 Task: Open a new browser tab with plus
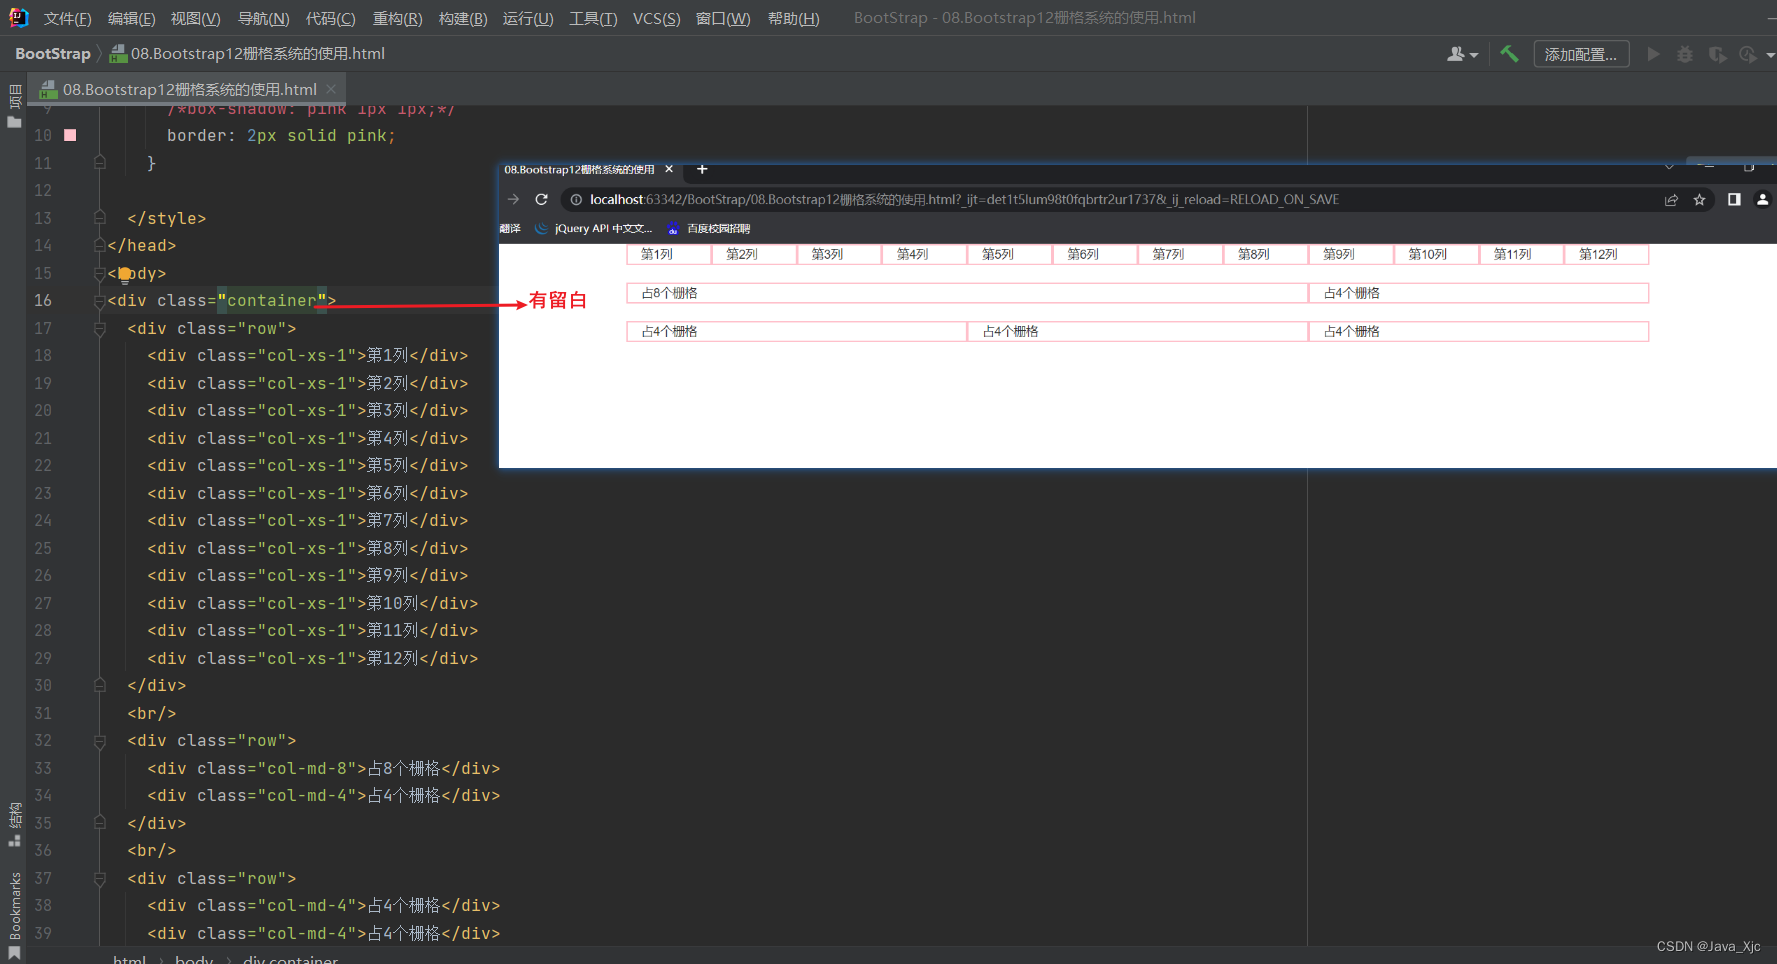(x=702, y=169)
